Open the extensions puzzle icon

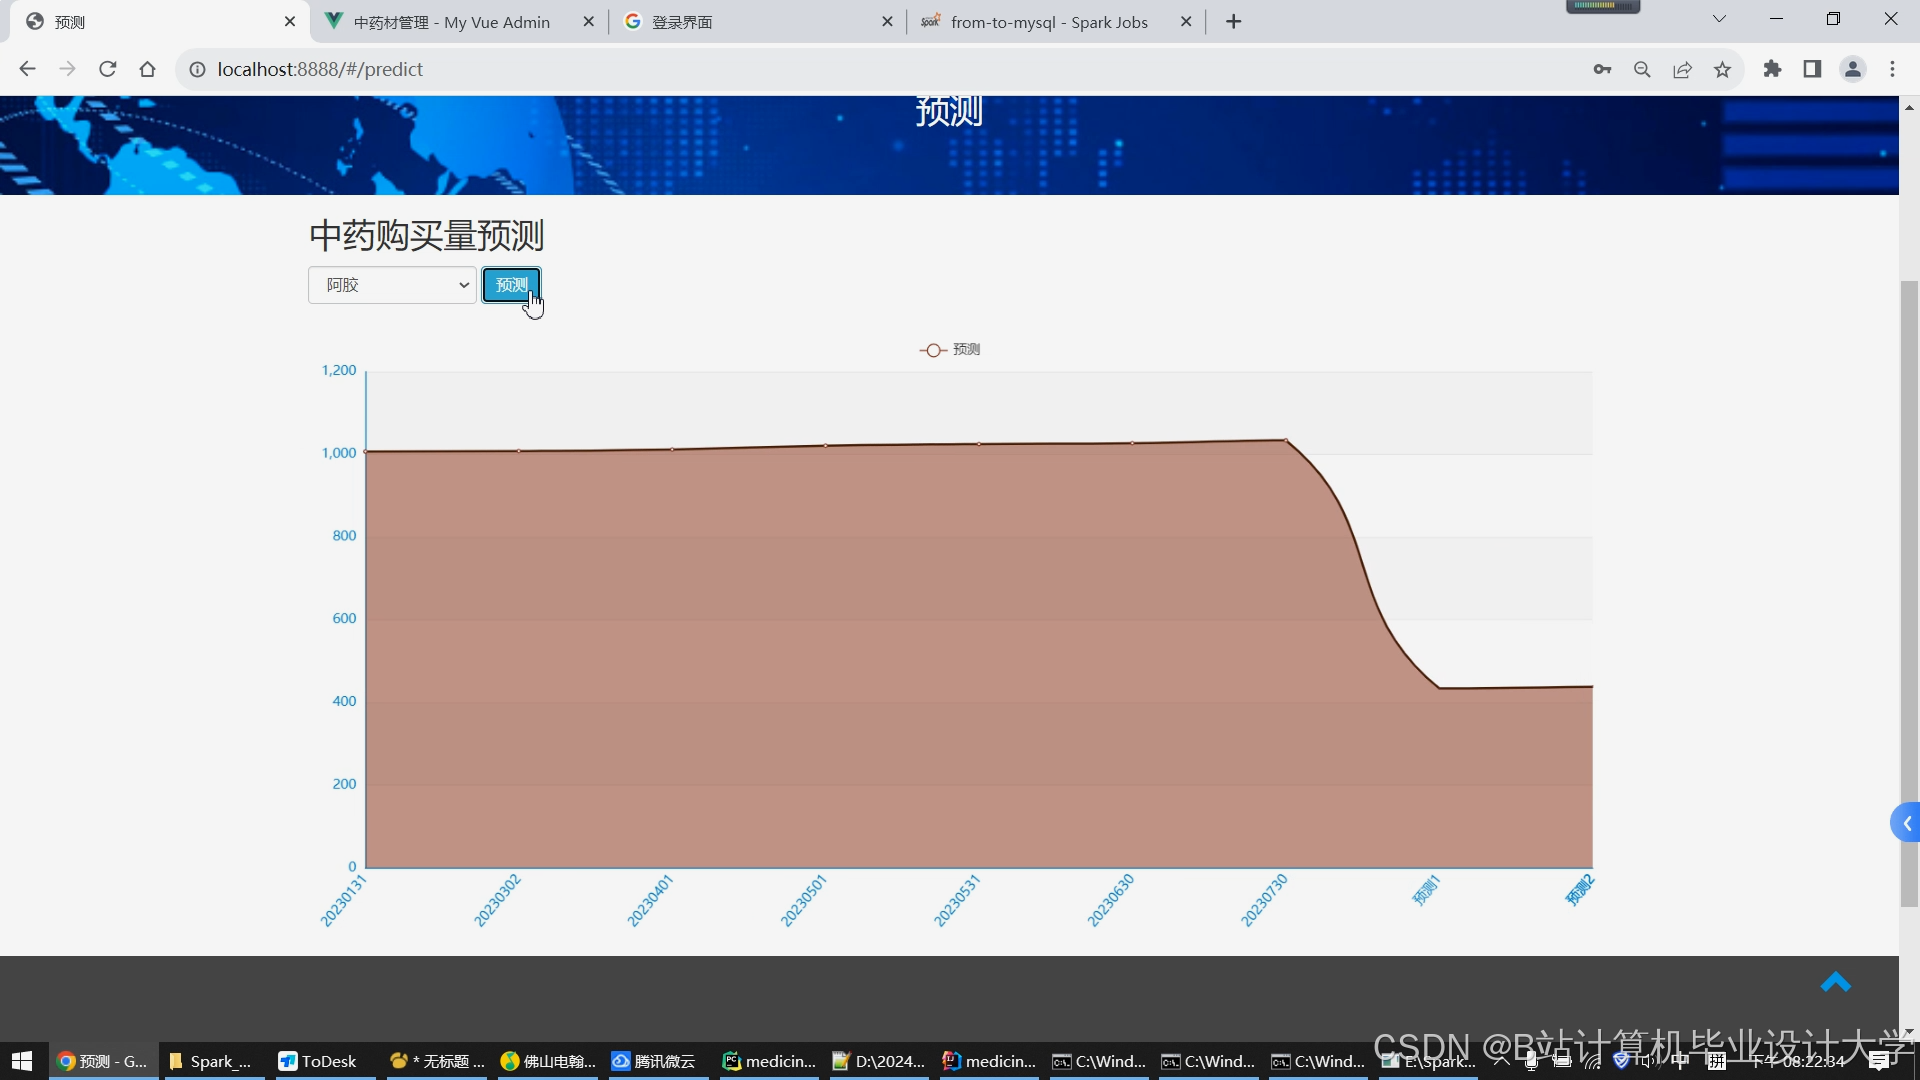click(1772, 69)
